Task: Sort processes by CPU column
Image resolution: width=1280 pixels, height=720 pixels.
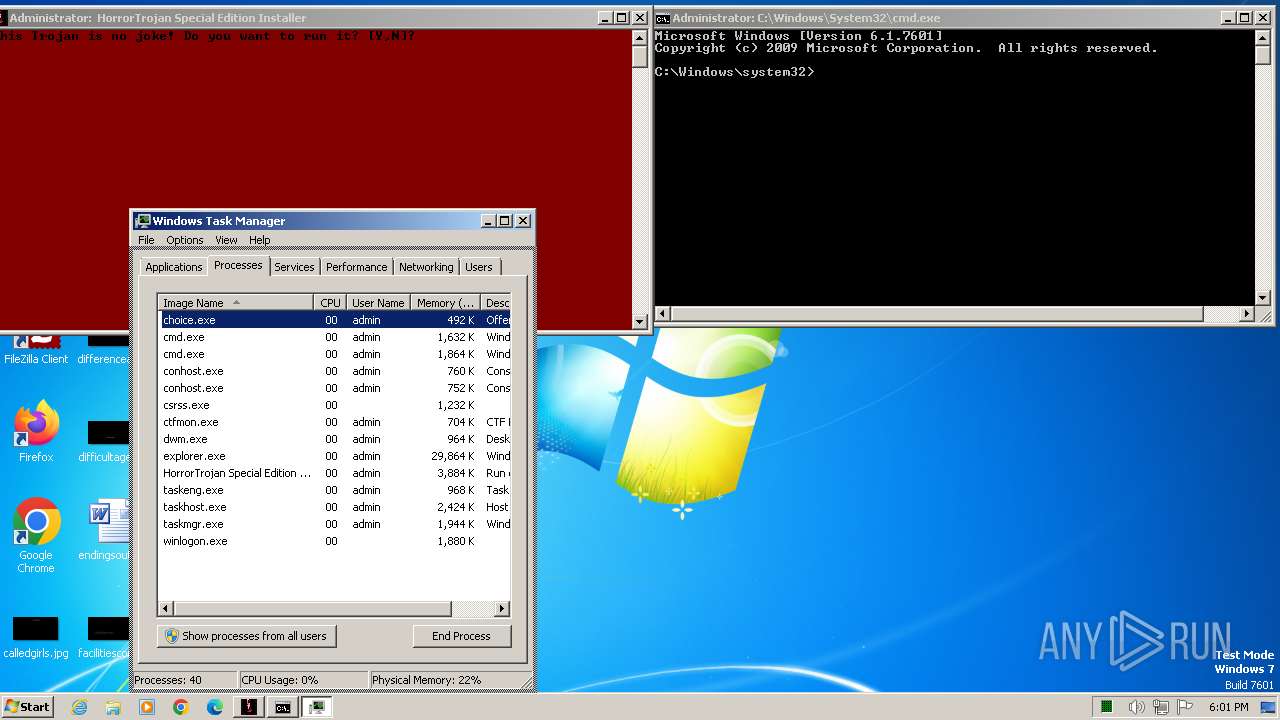Action: [330, 303]
